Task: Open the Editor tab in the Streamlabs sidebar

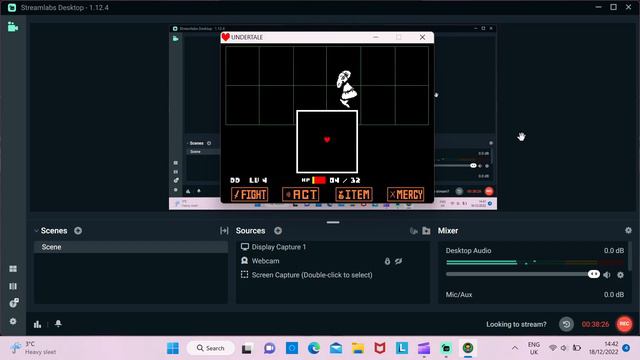Action: click(x=13, y=27)
